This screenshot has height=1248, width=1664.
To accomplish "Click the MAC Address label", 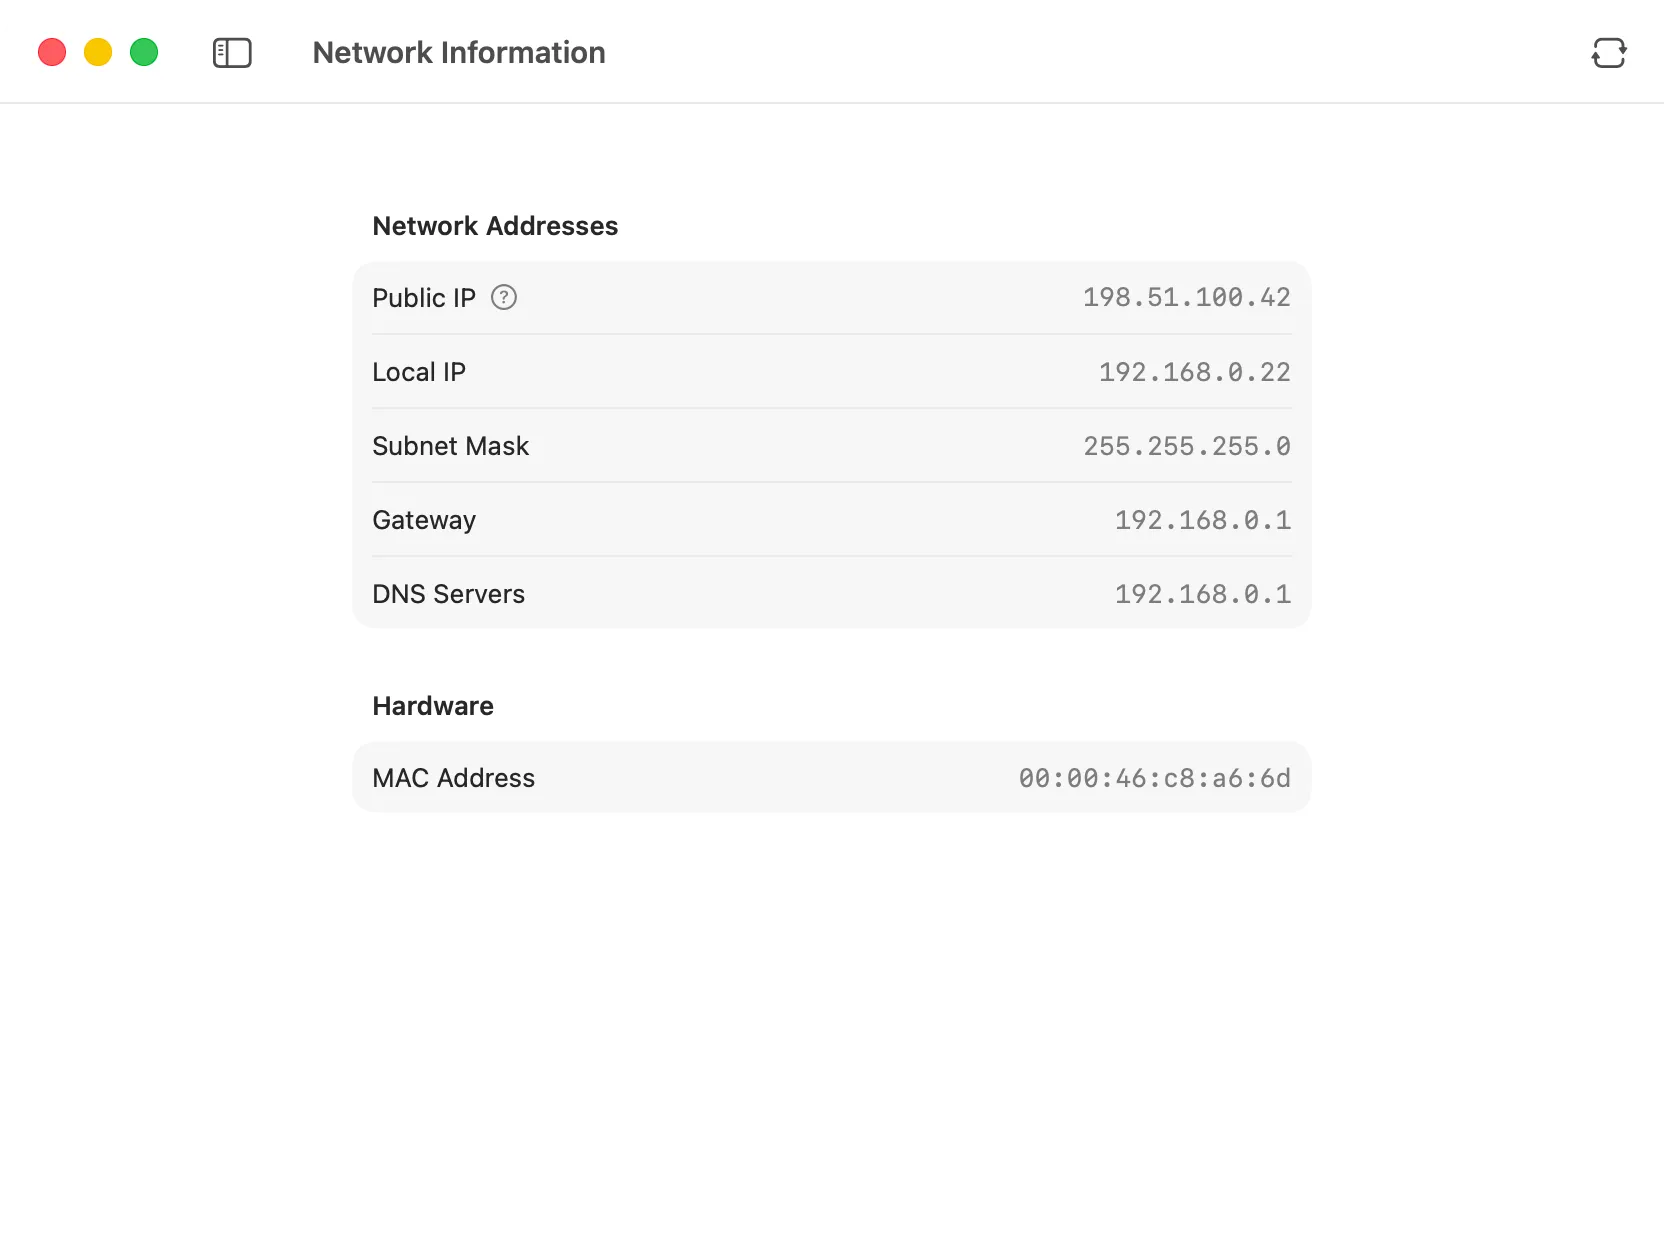I will point(453,778).
